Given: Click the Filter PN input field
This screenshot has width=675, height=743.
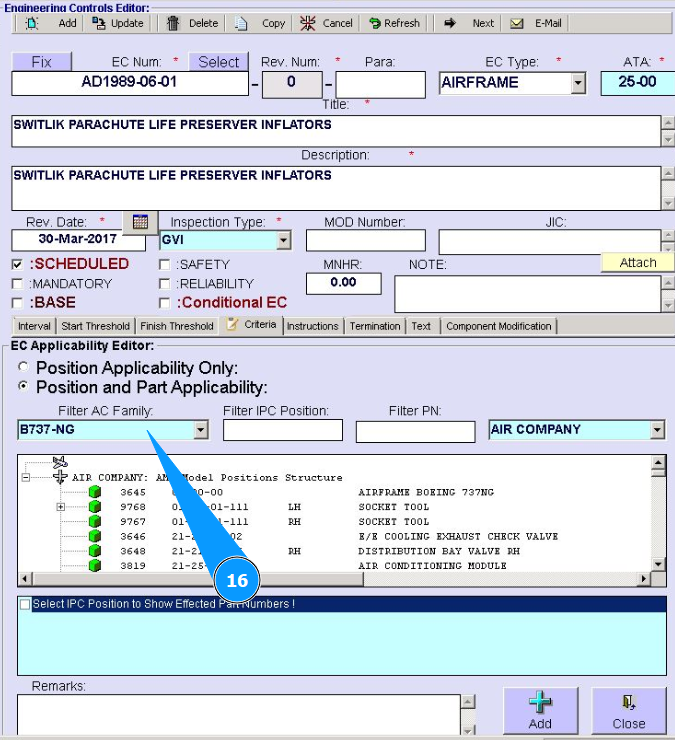Looking at the screenshot, I should [415, 432].
